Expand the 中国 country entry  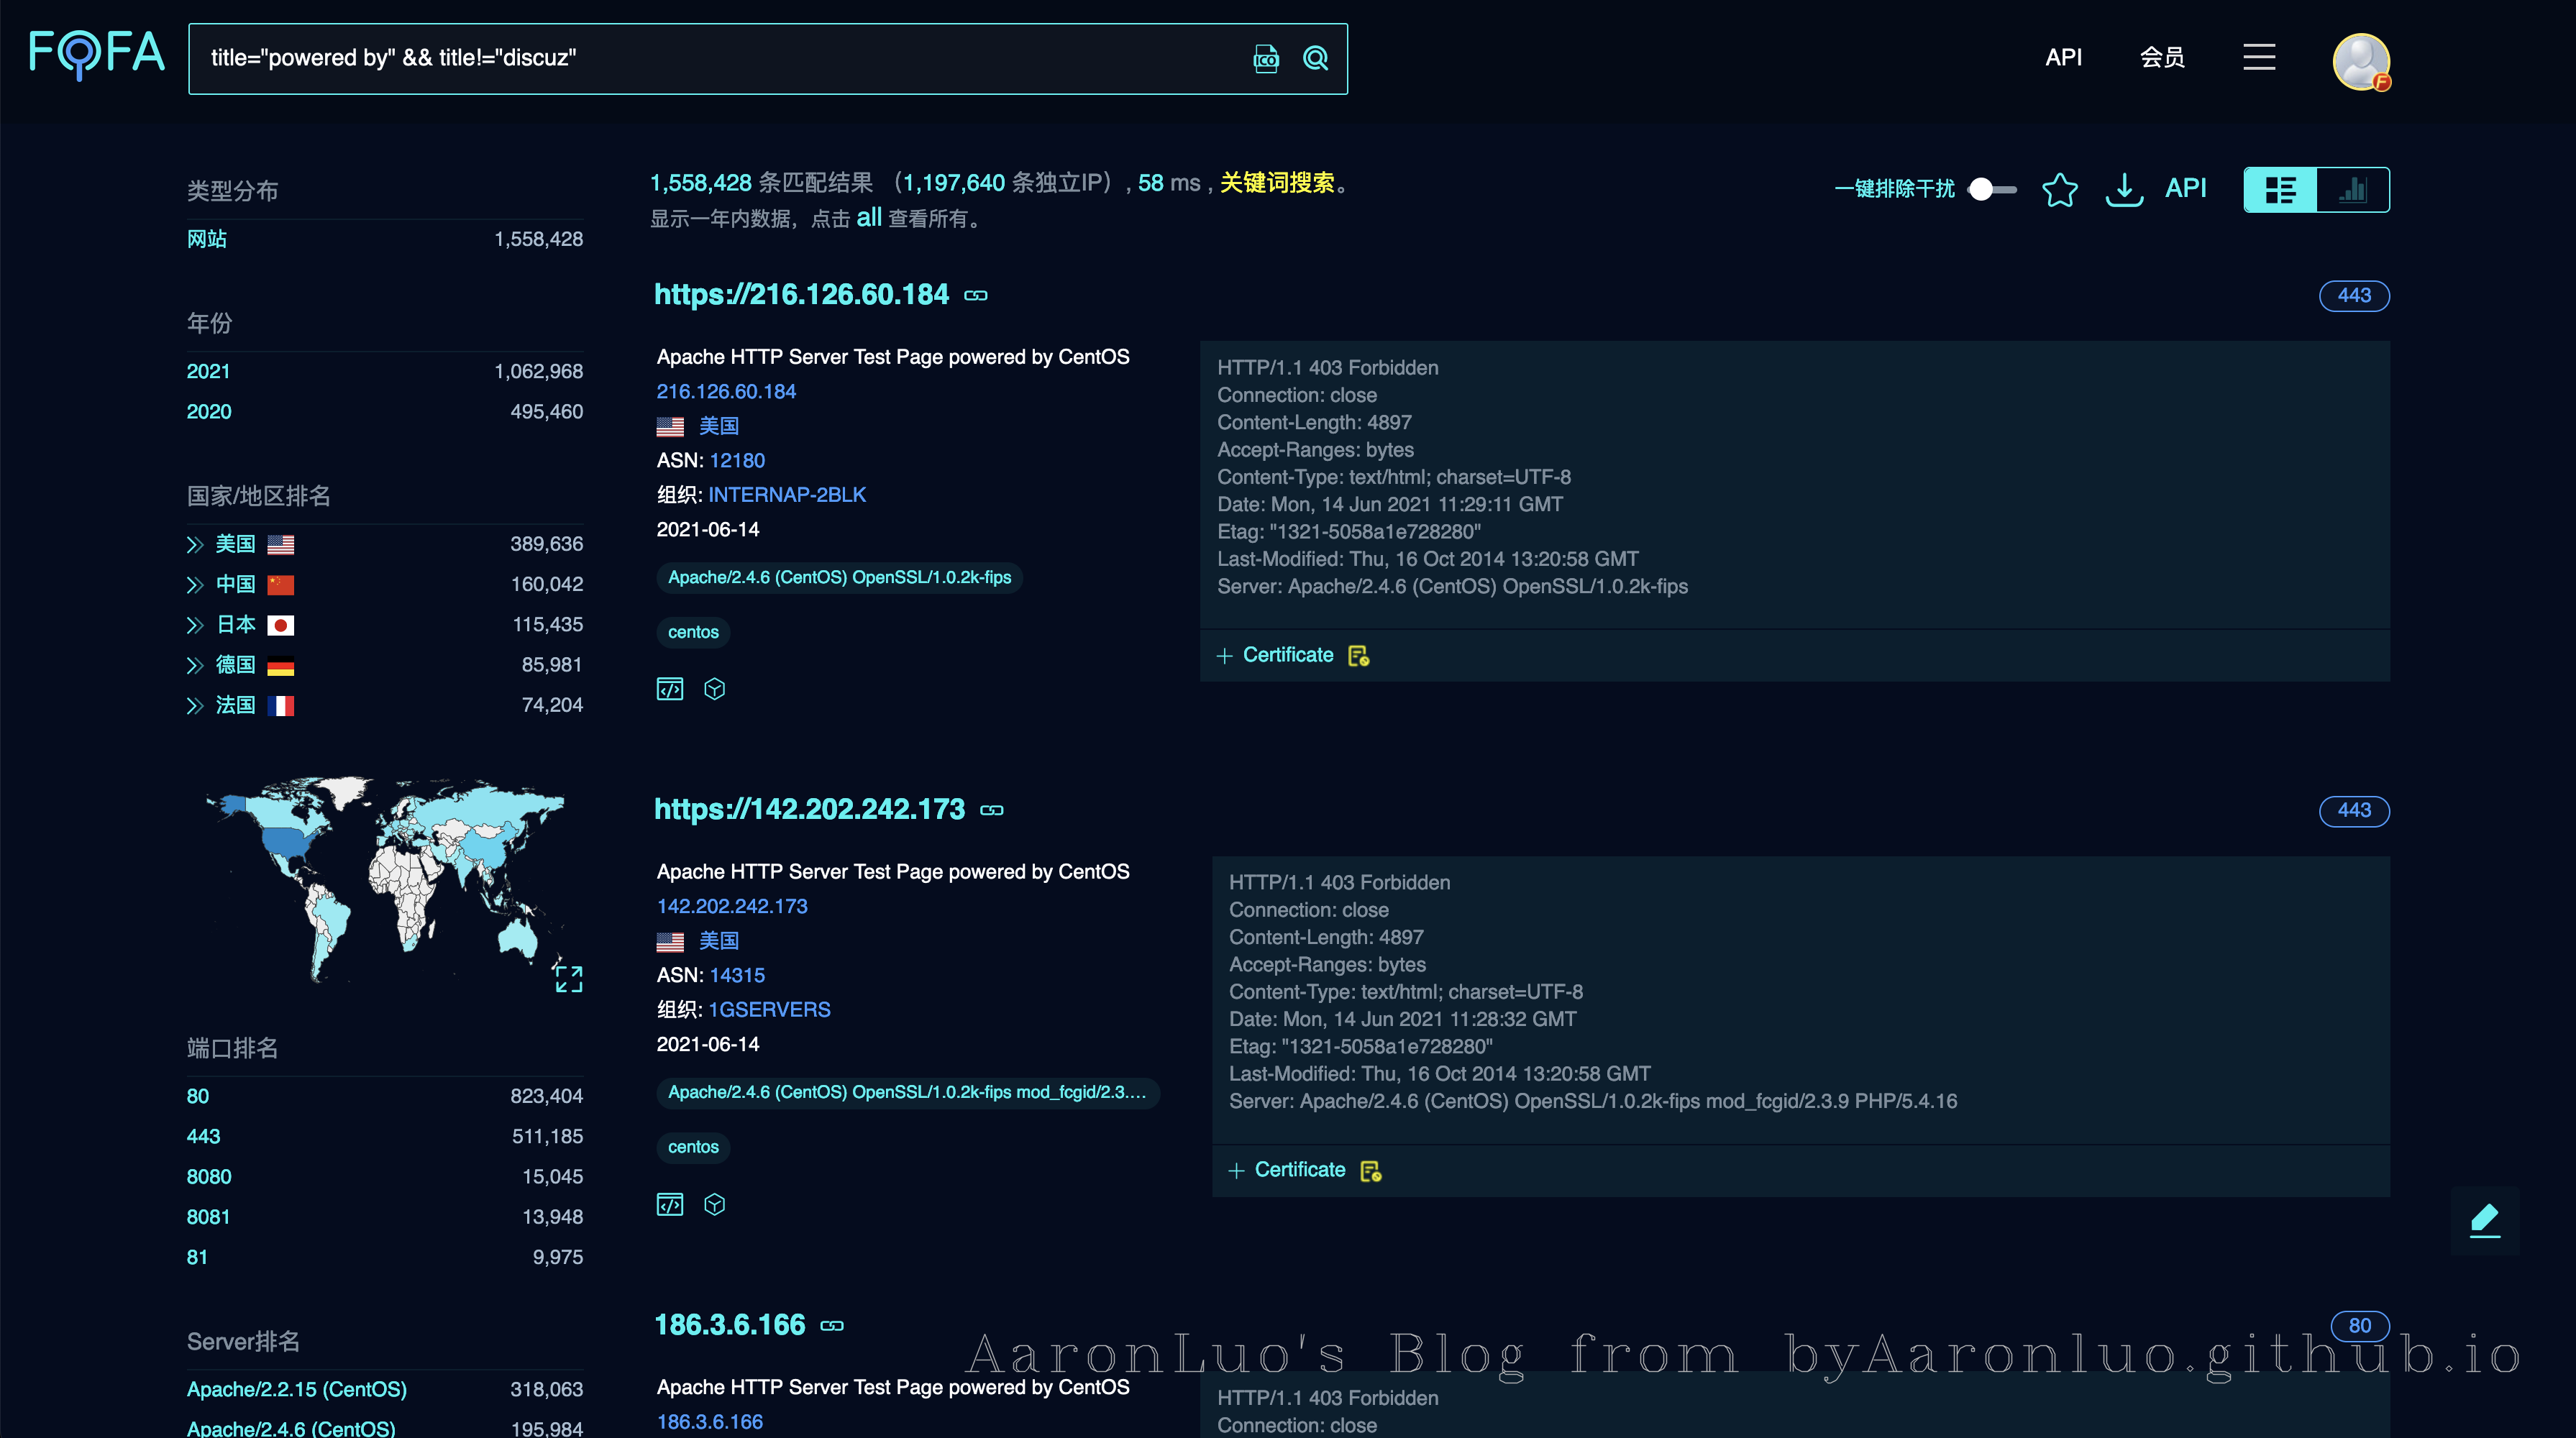[x=195, y=585]
